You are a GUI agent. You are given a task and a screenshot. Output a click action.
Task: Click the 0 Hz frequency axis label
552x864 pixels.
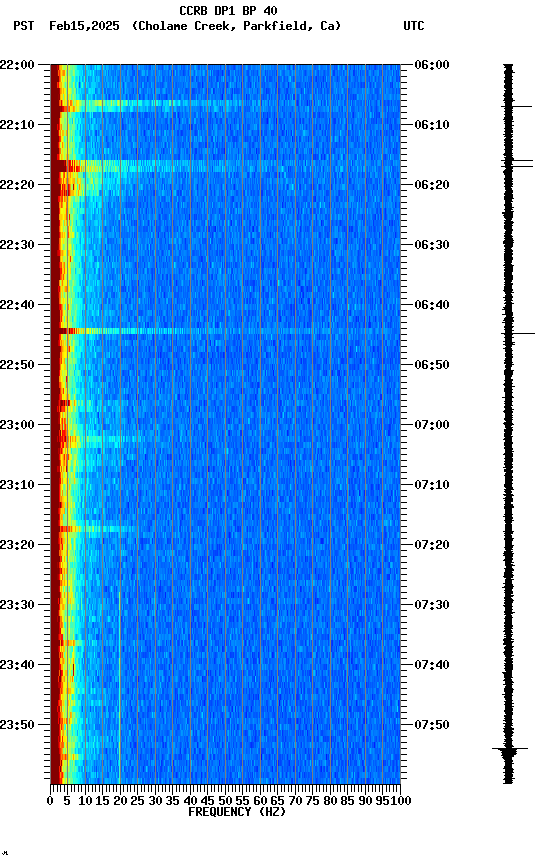(x=51, y=801)
